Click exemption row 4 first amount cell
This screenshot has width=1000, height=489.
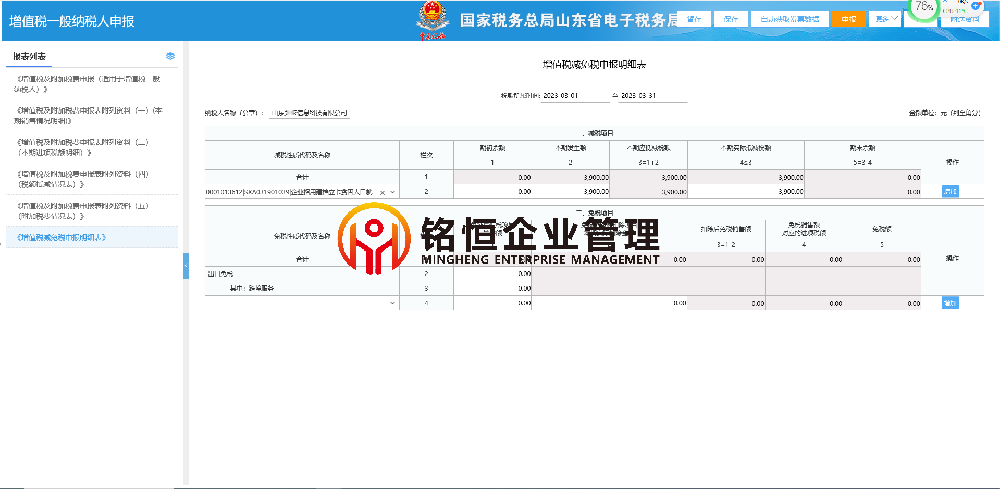pyautogui.click(x=492, y=303)
